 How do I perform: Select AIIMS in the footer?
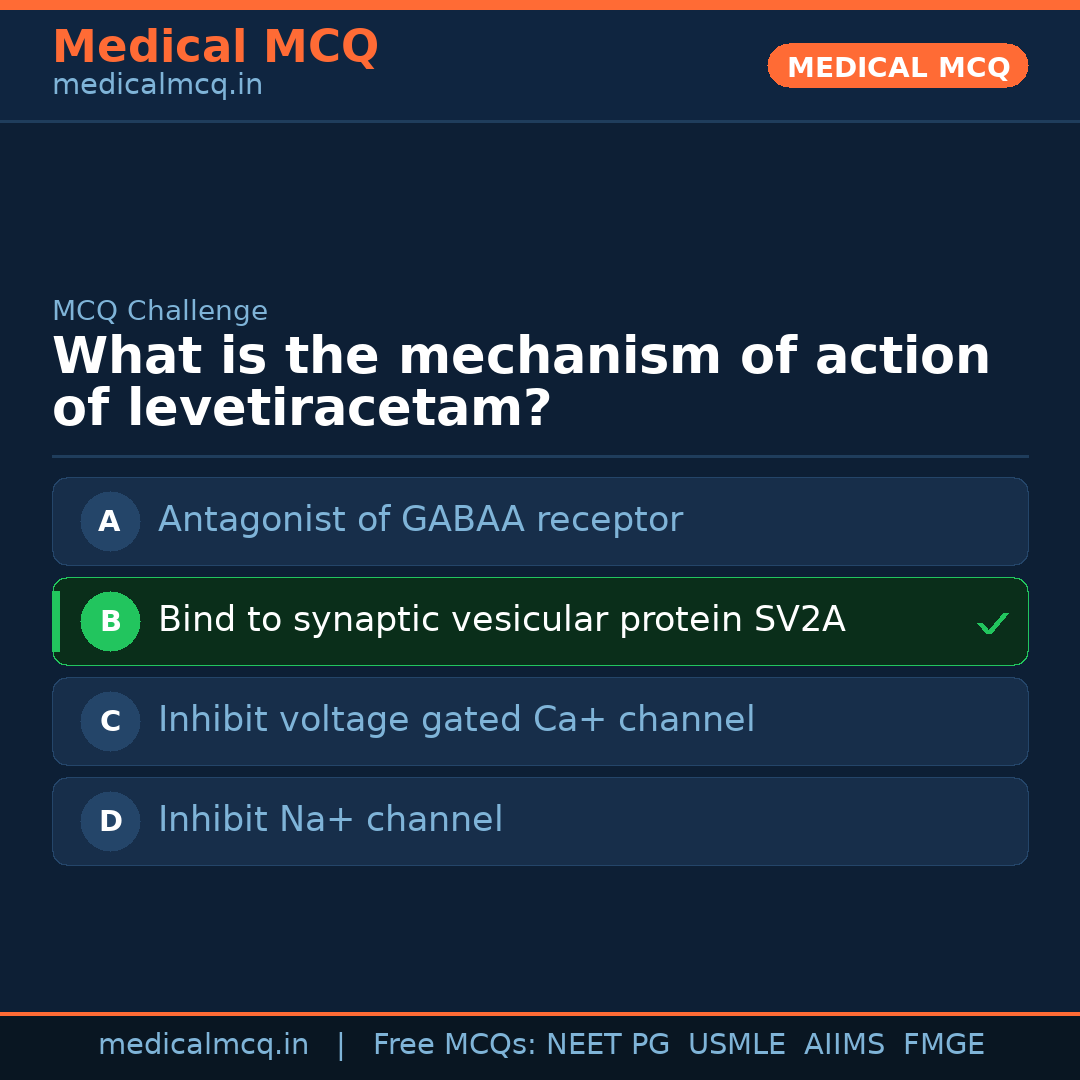844,1045
